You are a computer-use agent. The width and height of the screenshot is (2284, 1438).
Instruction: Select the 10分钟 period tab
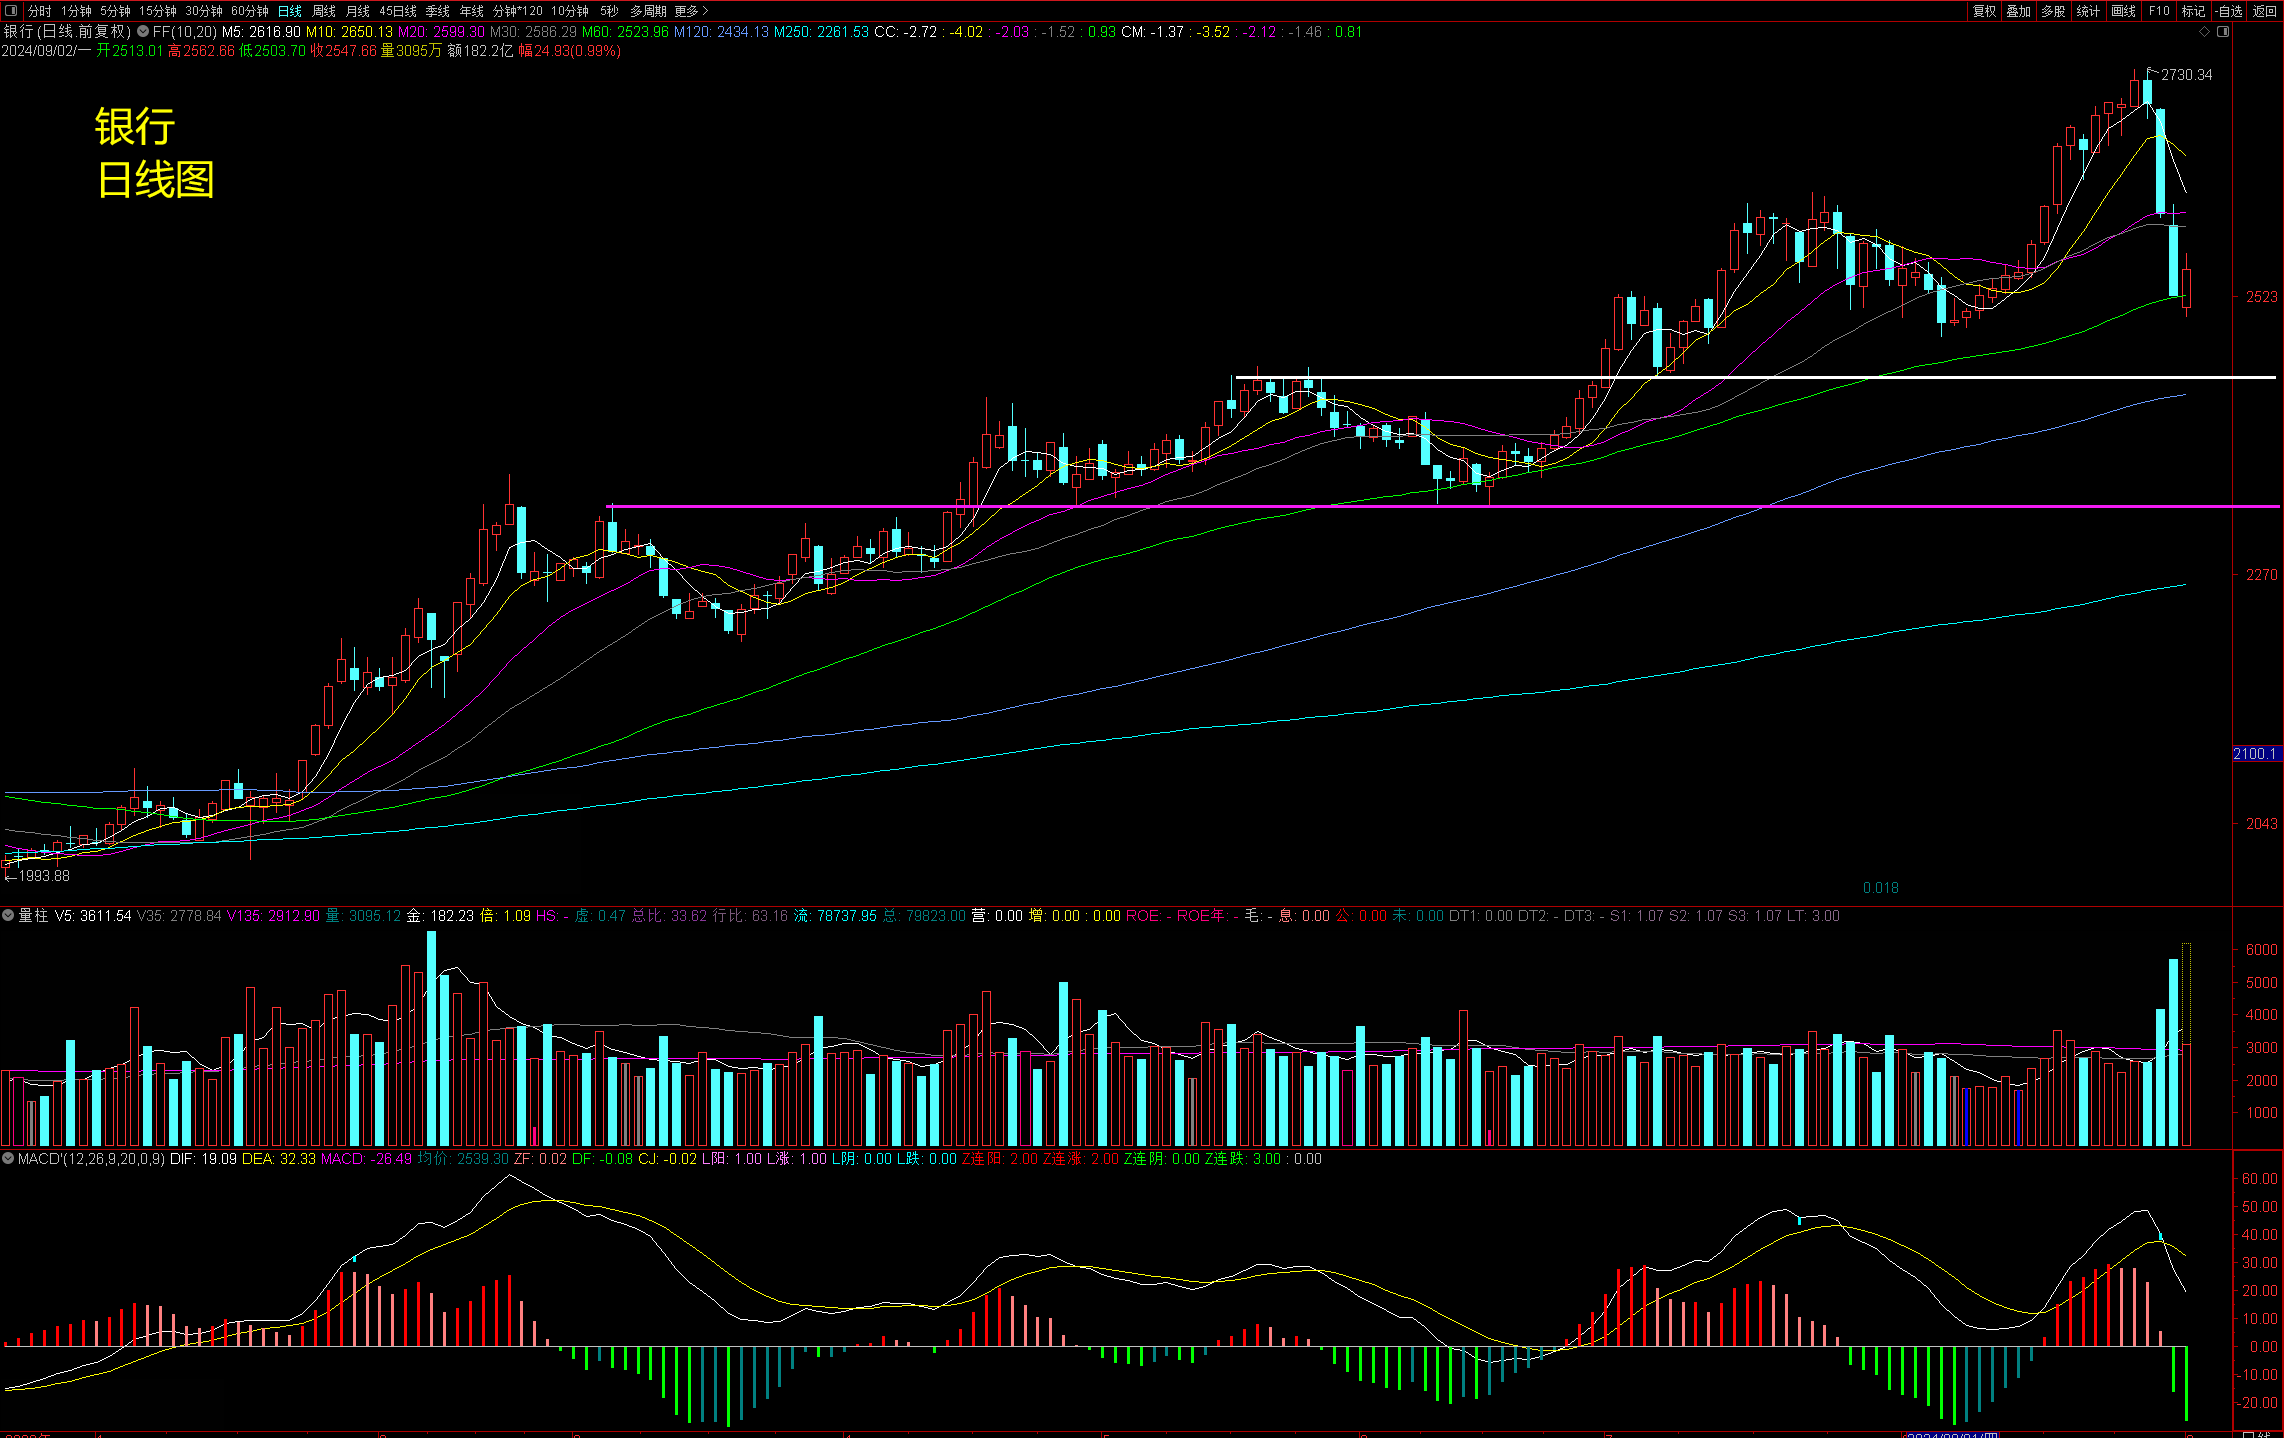tap(570, 11)
